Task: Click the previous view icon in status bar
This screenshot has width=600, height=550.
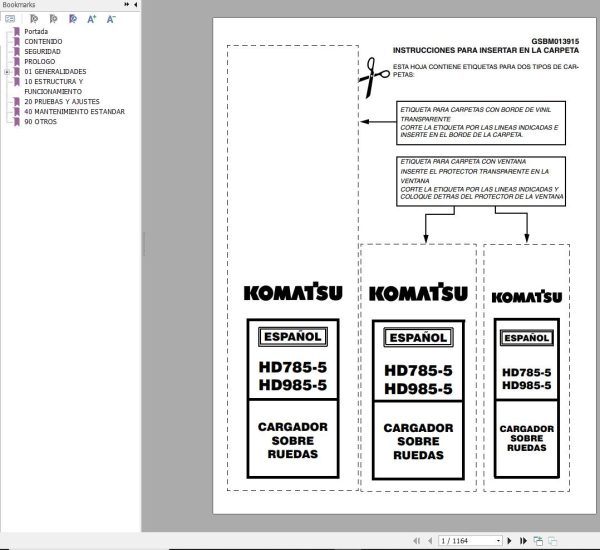Action: pyautogui.click(x=538, y=540)
